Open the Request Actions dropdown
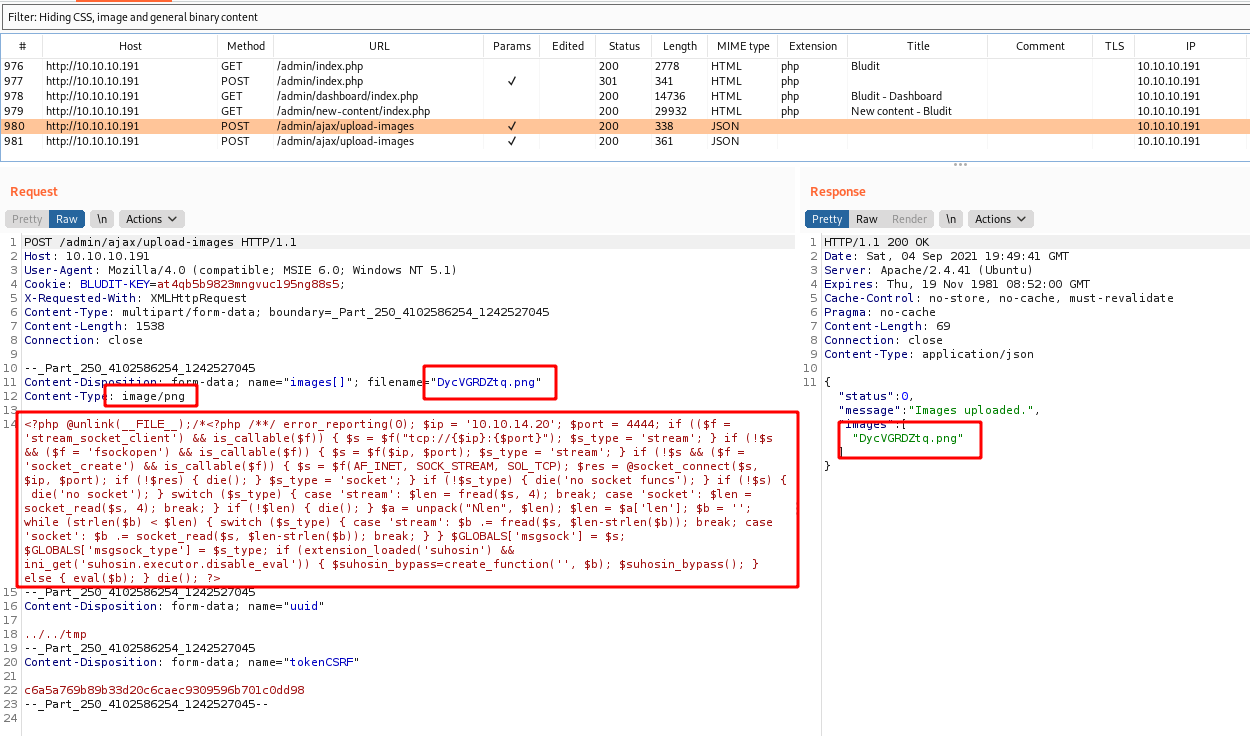The image size is (1250, 736). tap(151, 219)
